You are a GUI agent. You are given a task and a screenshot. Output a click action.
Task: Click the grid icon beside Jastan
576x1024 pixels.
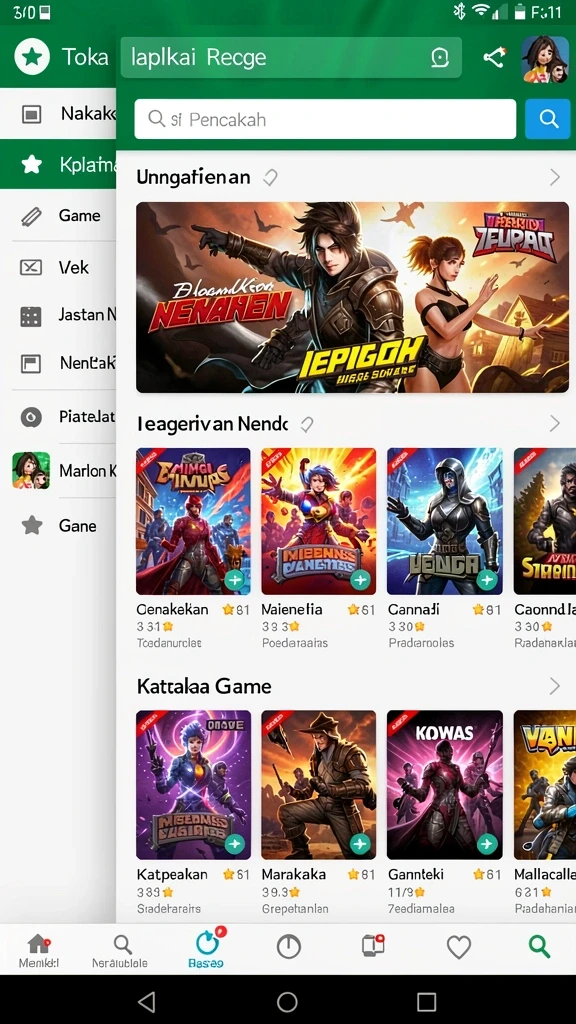pyautogui.click(x=31, y=316)
